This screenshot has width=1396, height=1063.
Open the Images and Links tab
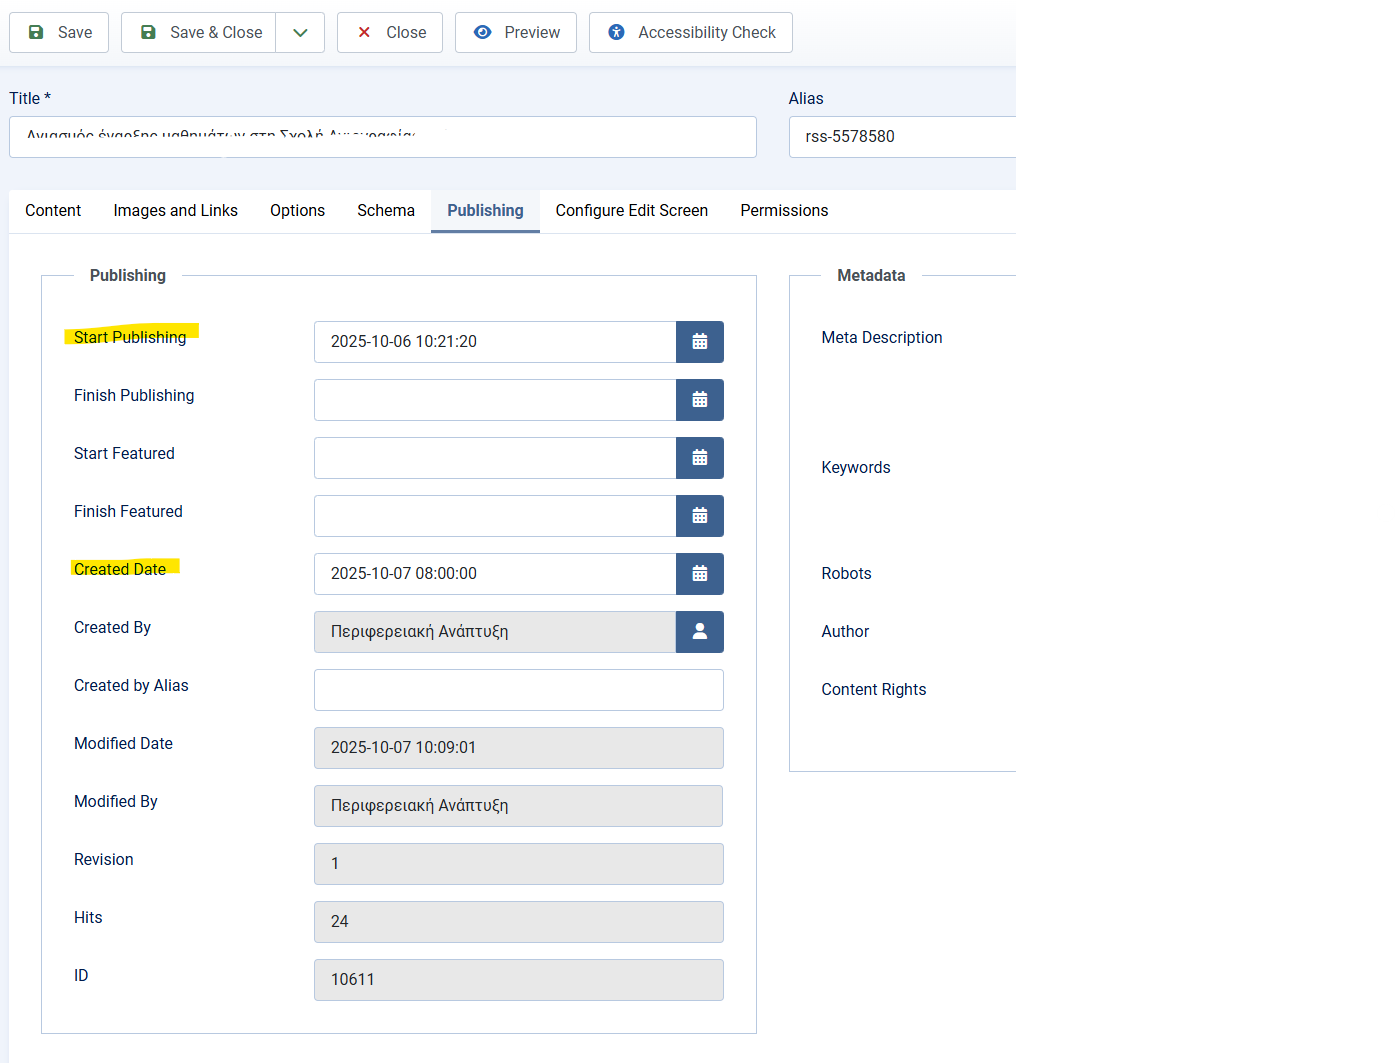pyautogui.click(x=175, y=211)
